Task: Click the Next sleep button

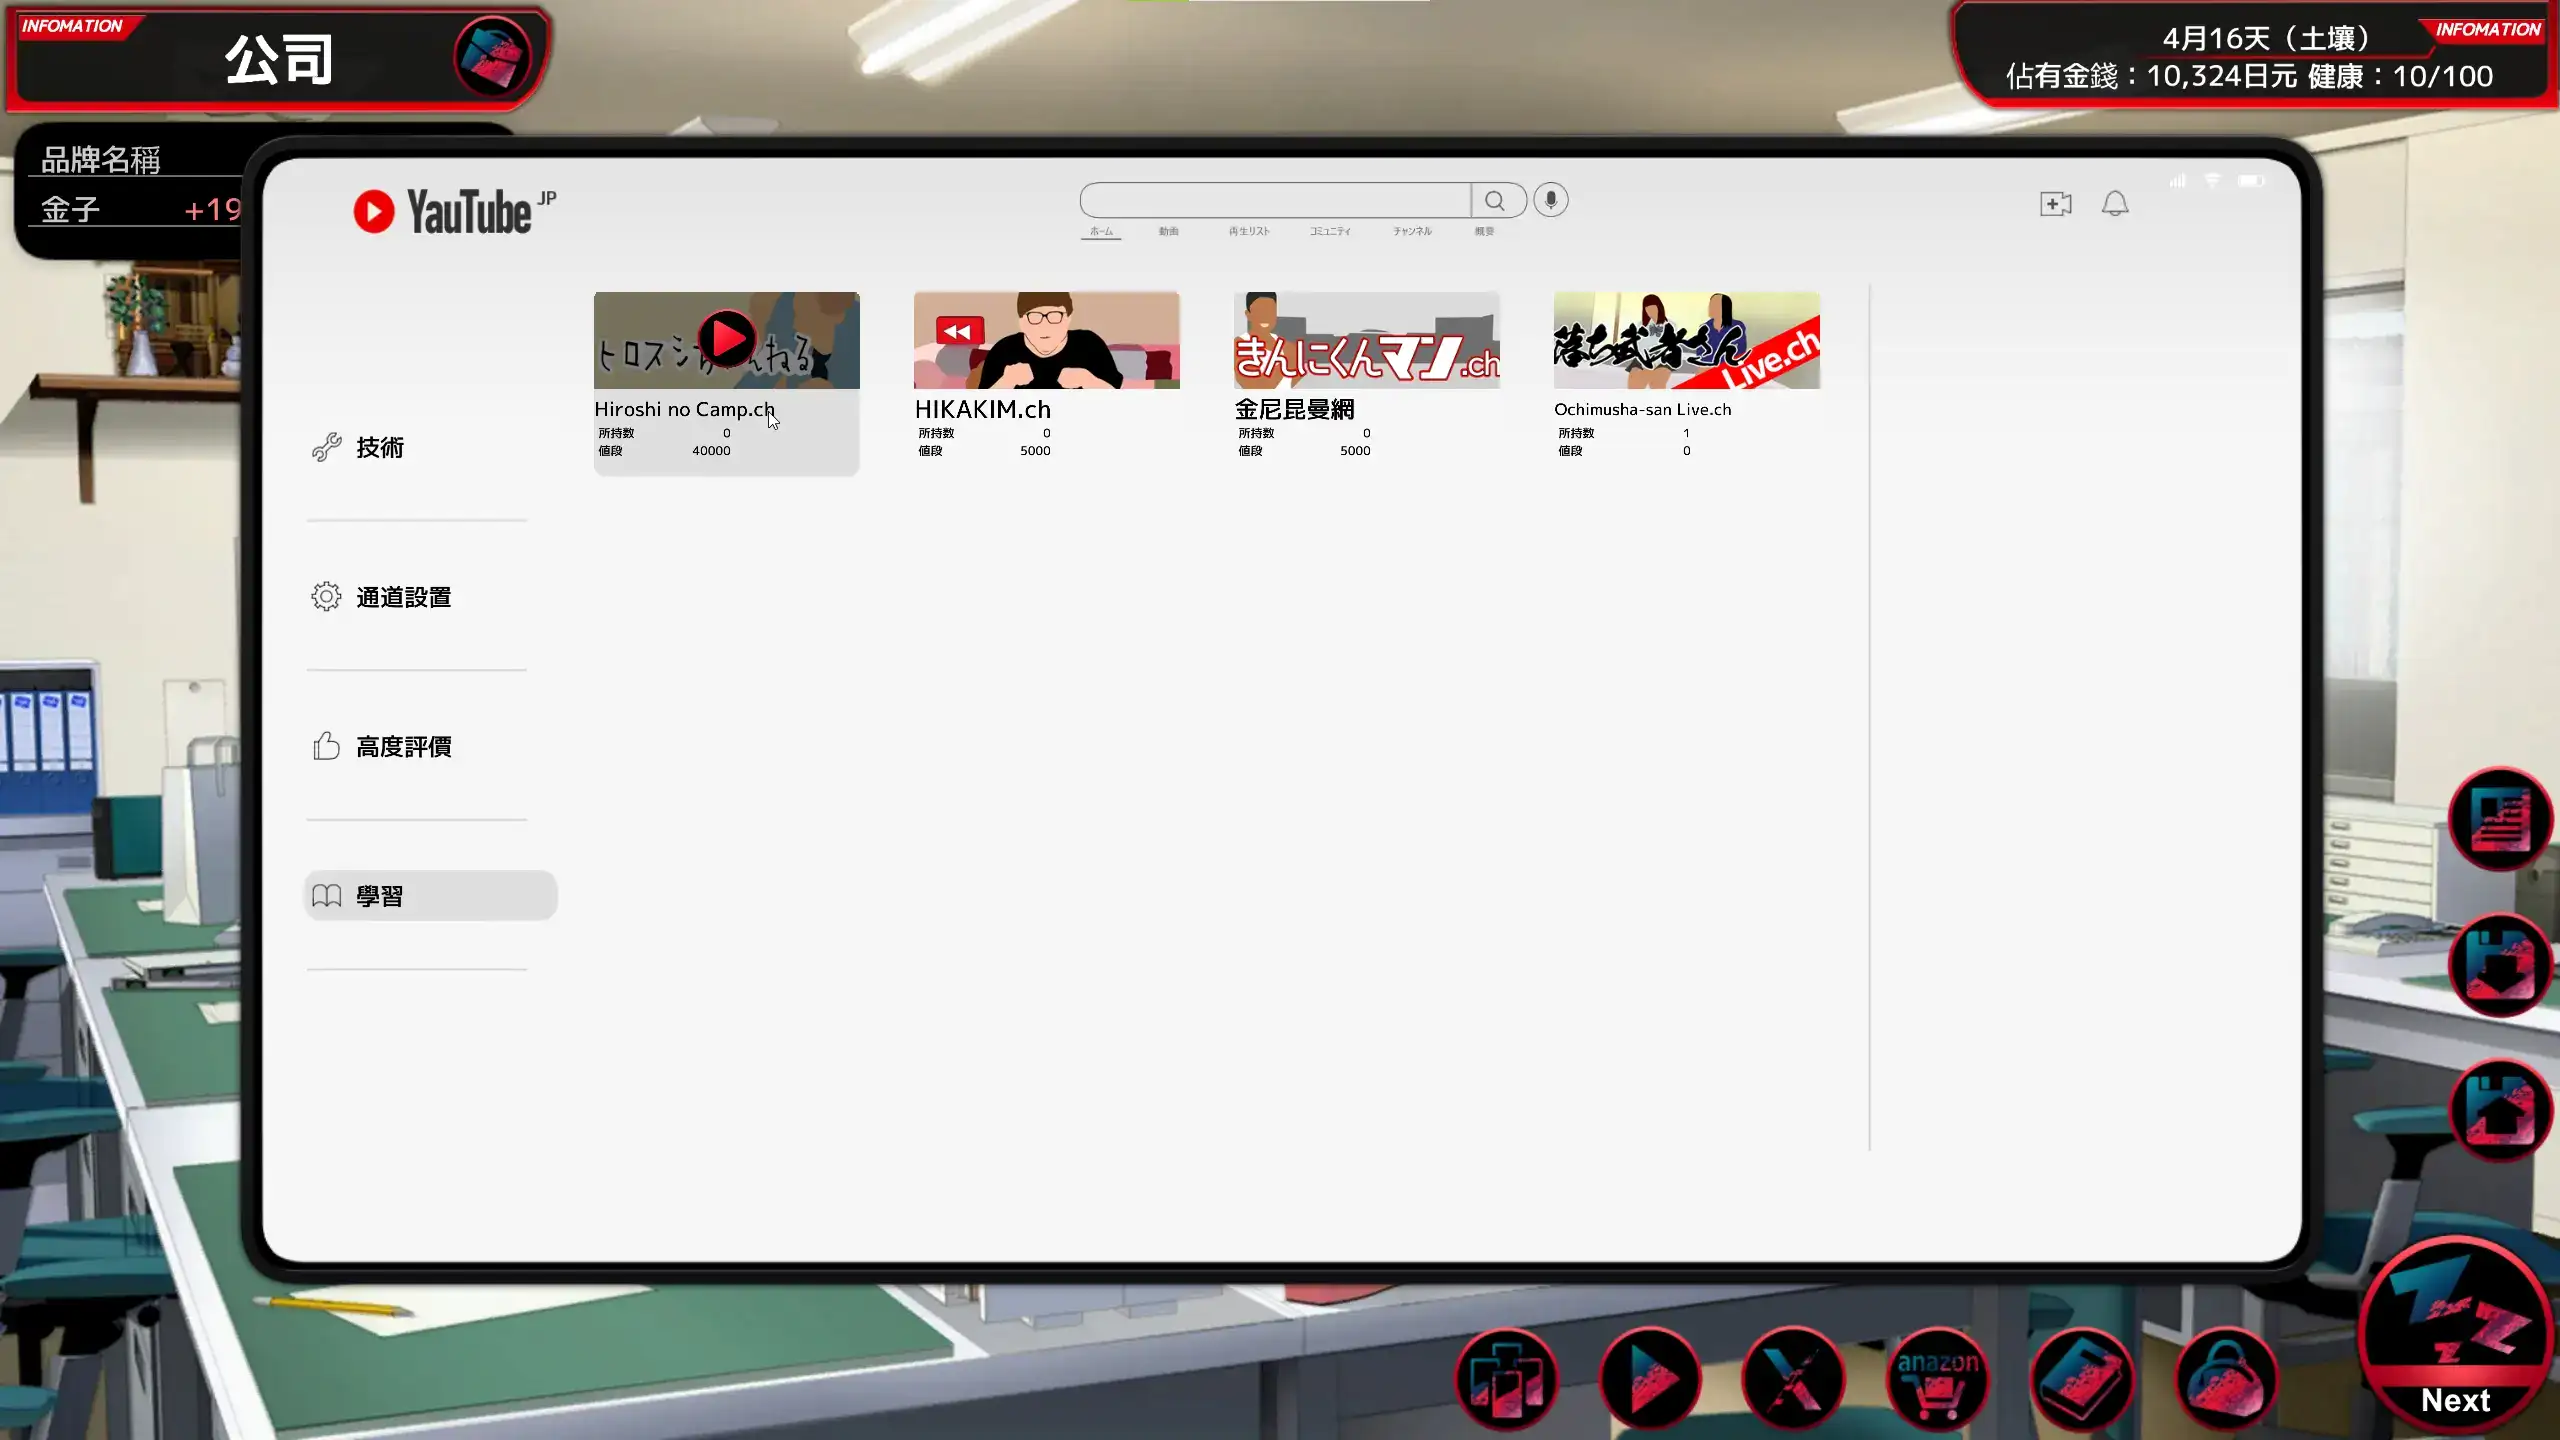Action: tap(2456, 1335)
